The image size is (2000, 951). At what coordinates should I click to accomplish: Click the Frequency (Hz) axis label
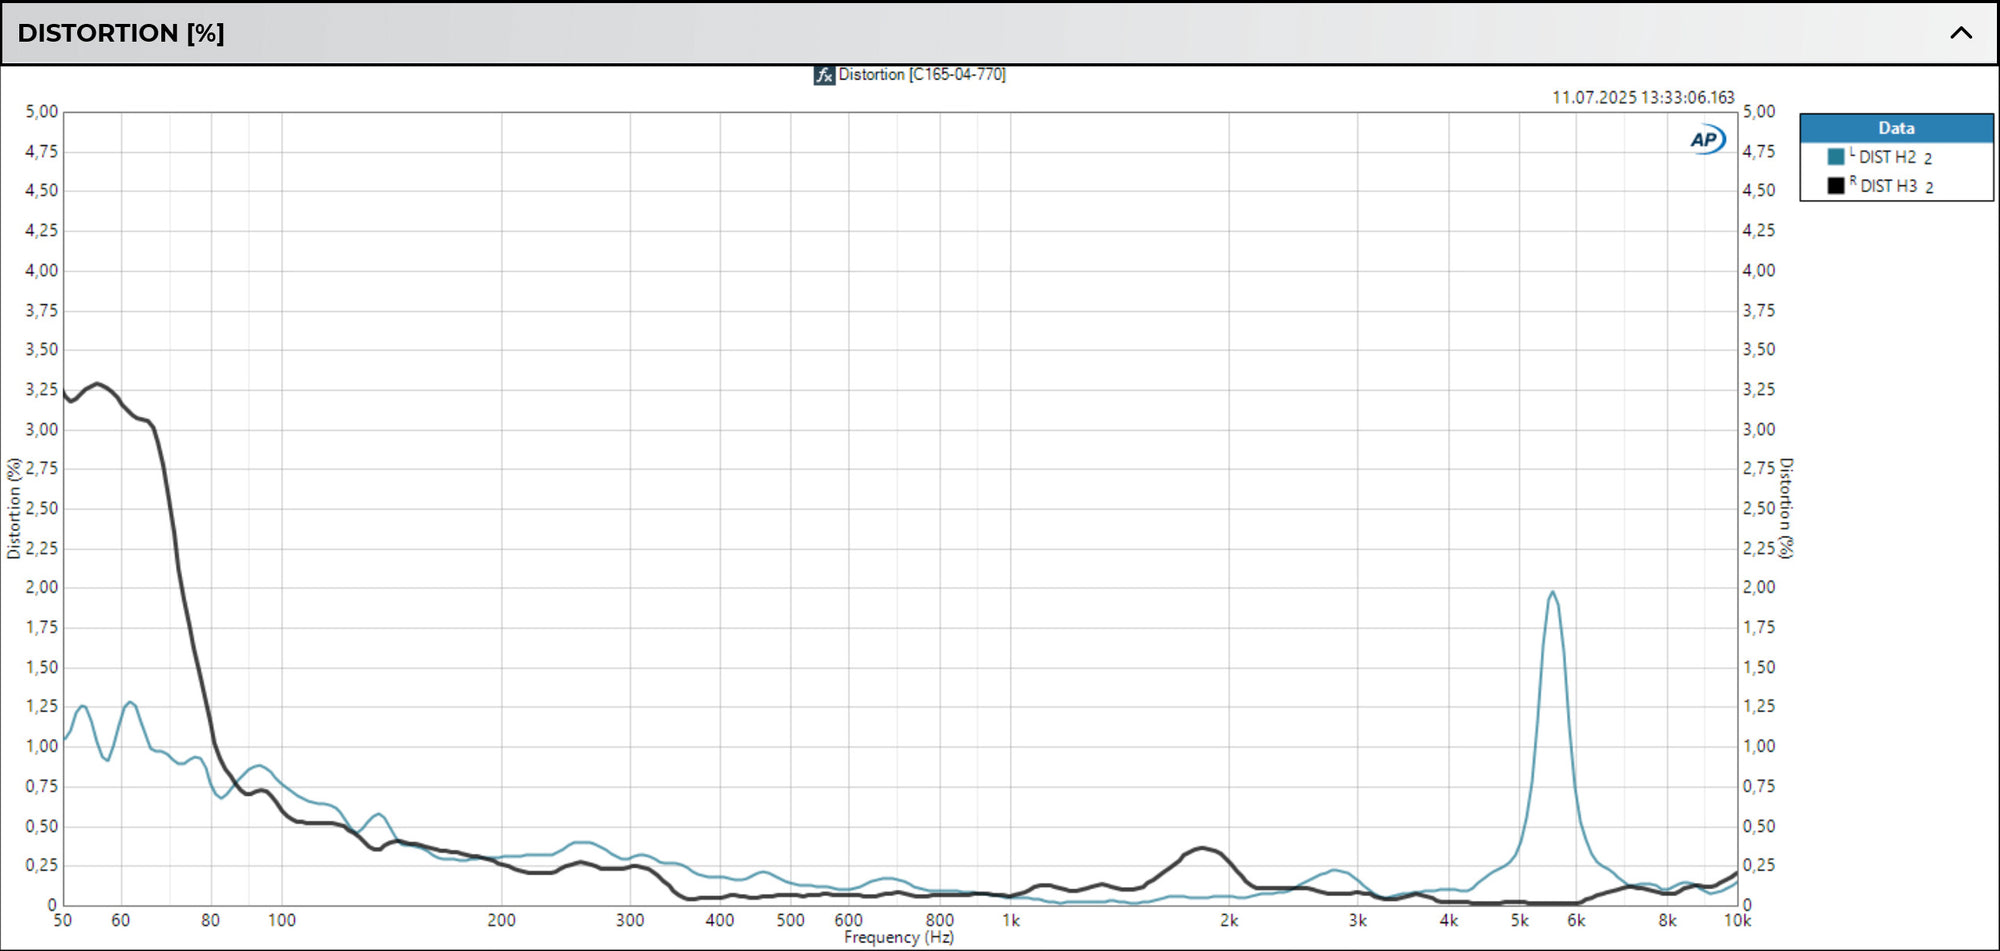[898, 937]
